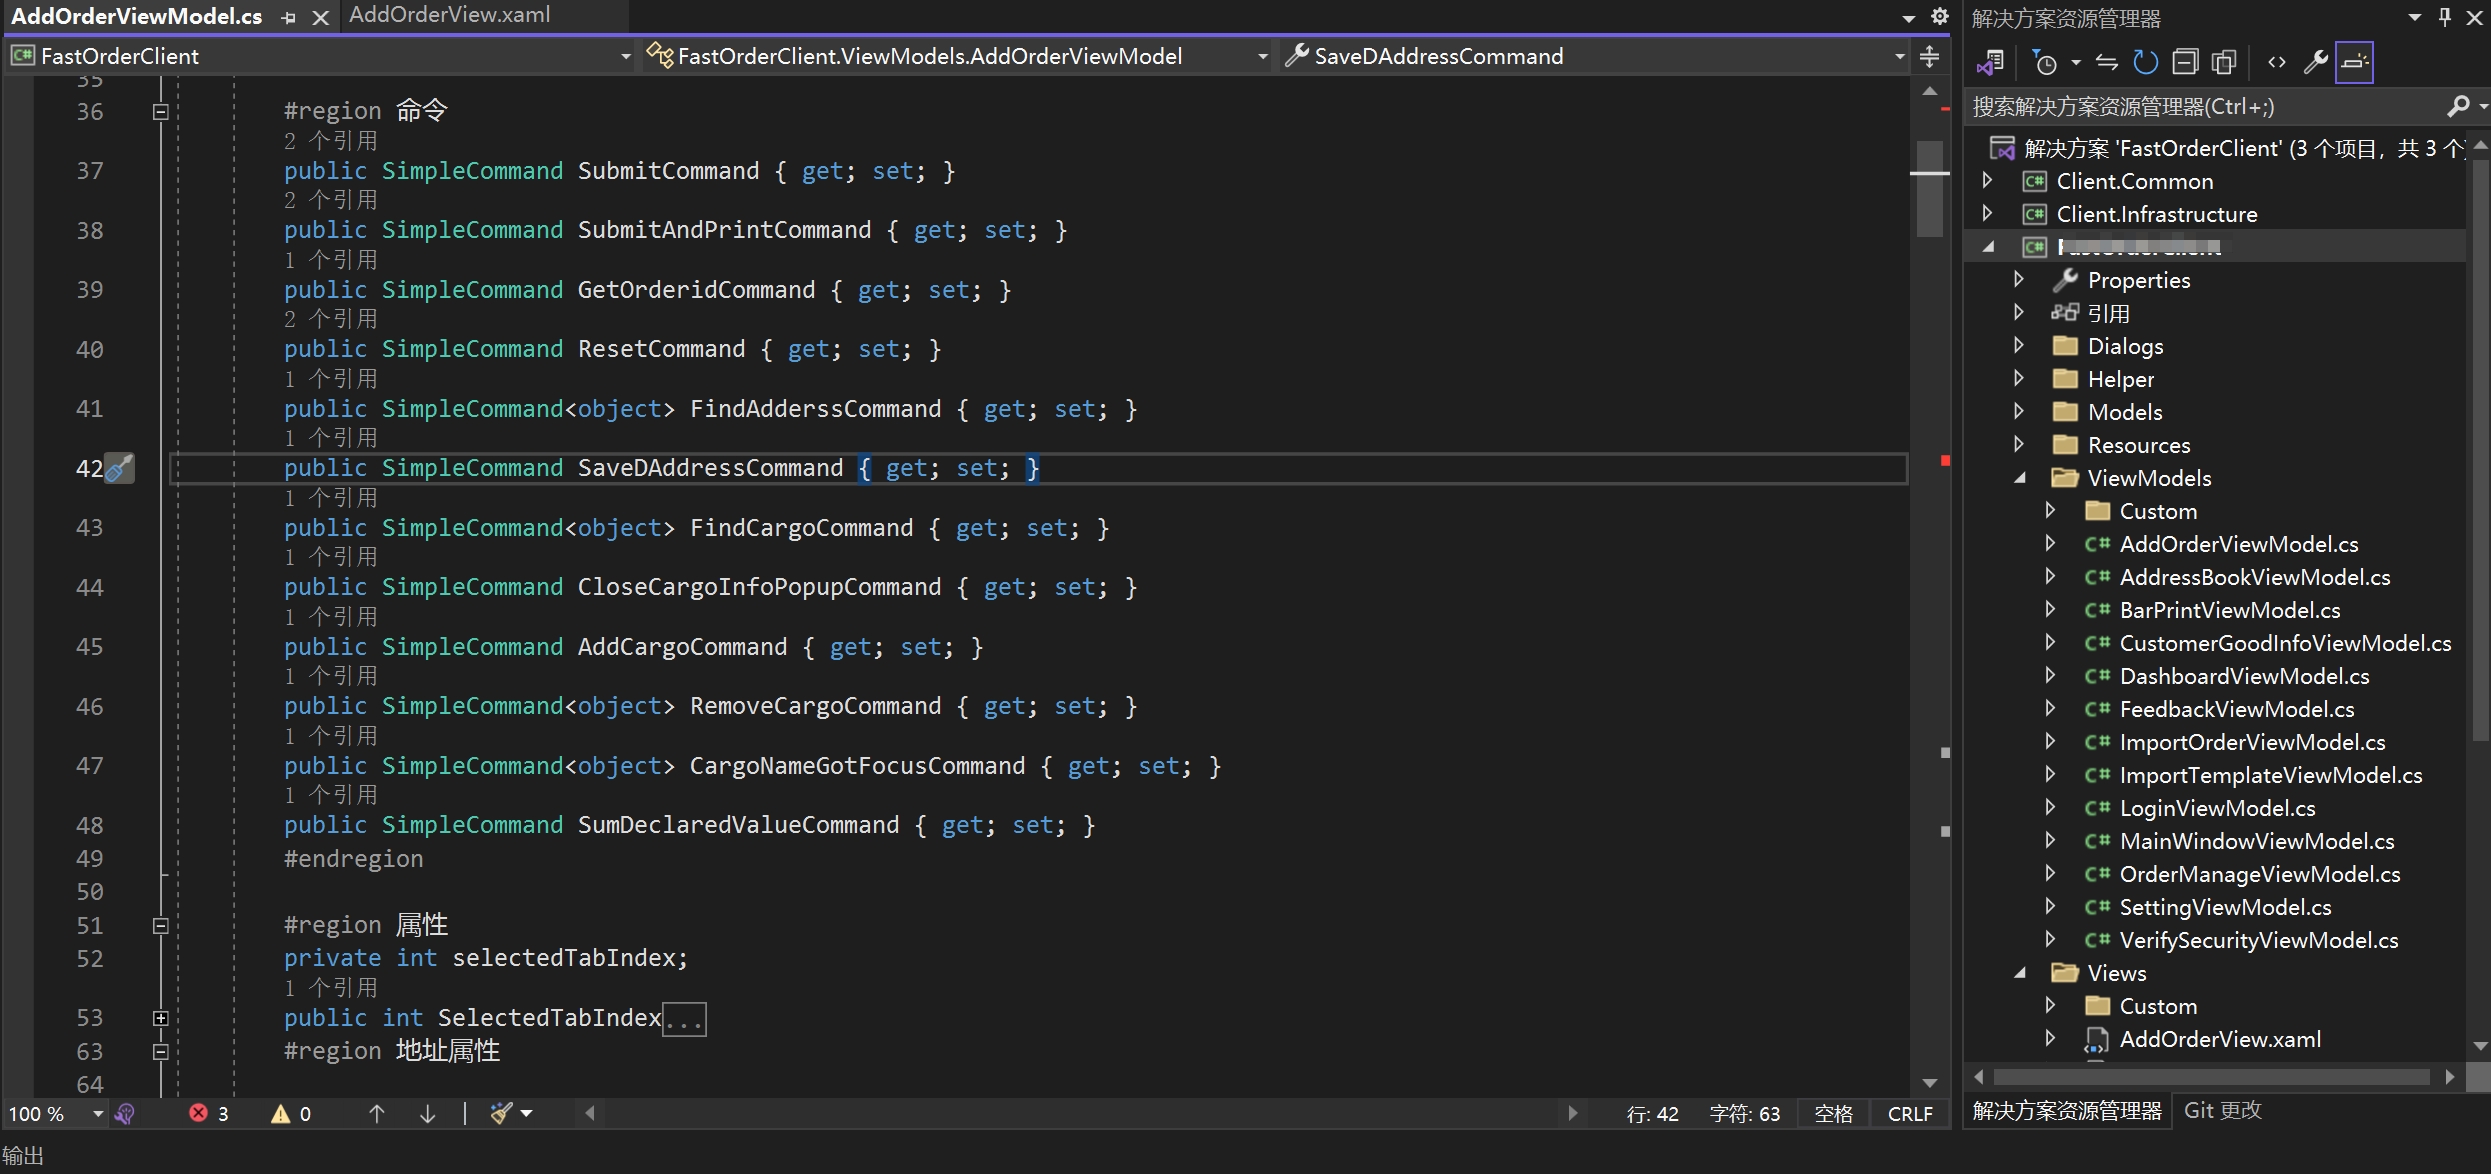Click the editor vertical scrollbar thumb

click(x=1930, y=188)
